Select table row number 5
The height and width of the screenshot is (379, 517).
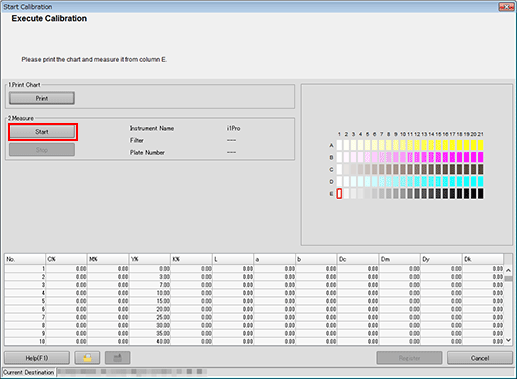254,301
